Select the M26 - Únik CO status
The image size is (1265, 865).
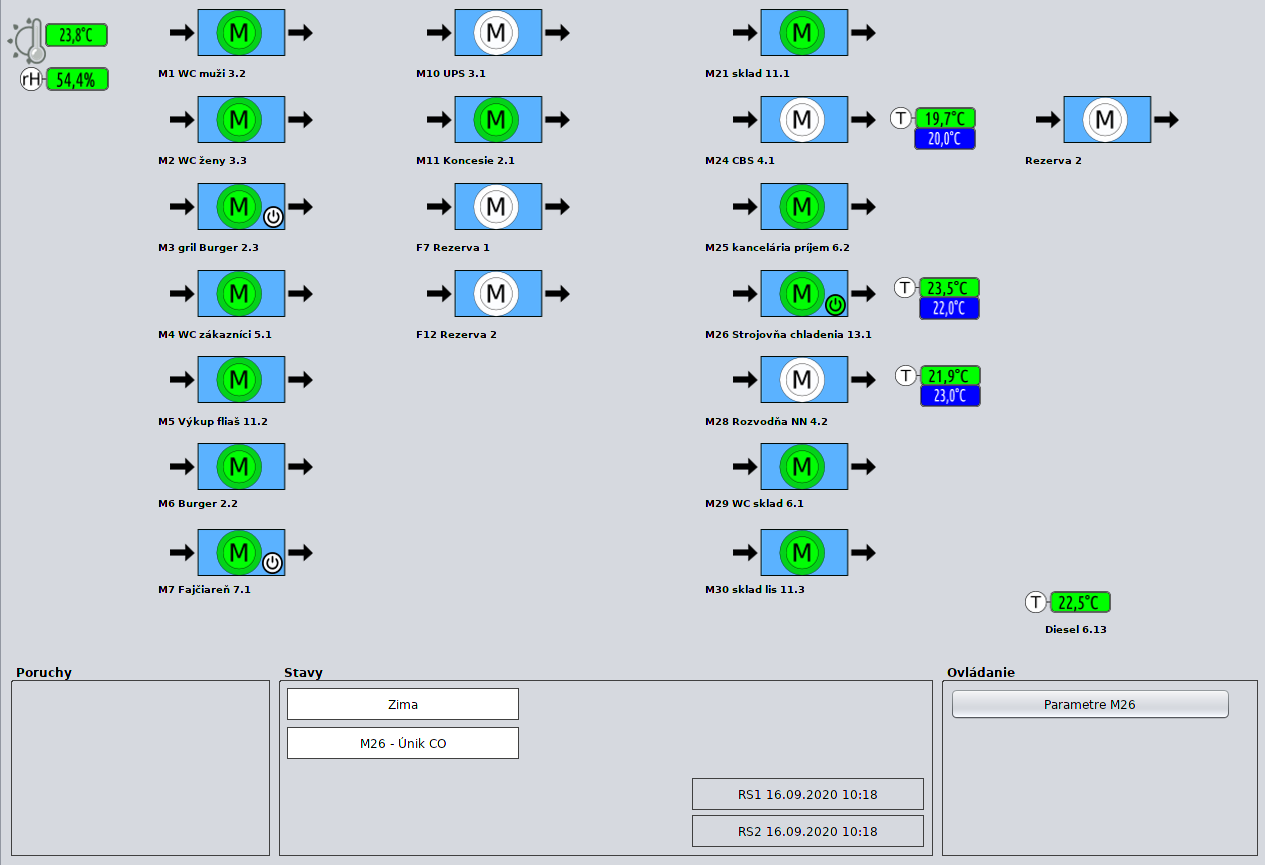(402, 743)
